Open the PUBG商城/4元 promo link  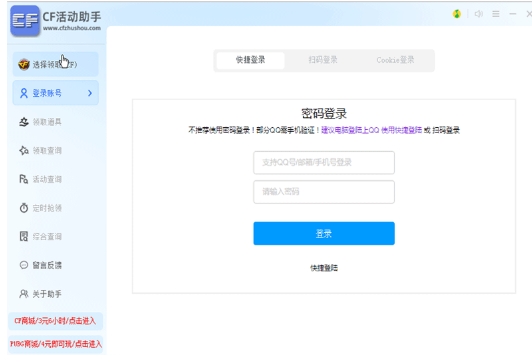56,344
